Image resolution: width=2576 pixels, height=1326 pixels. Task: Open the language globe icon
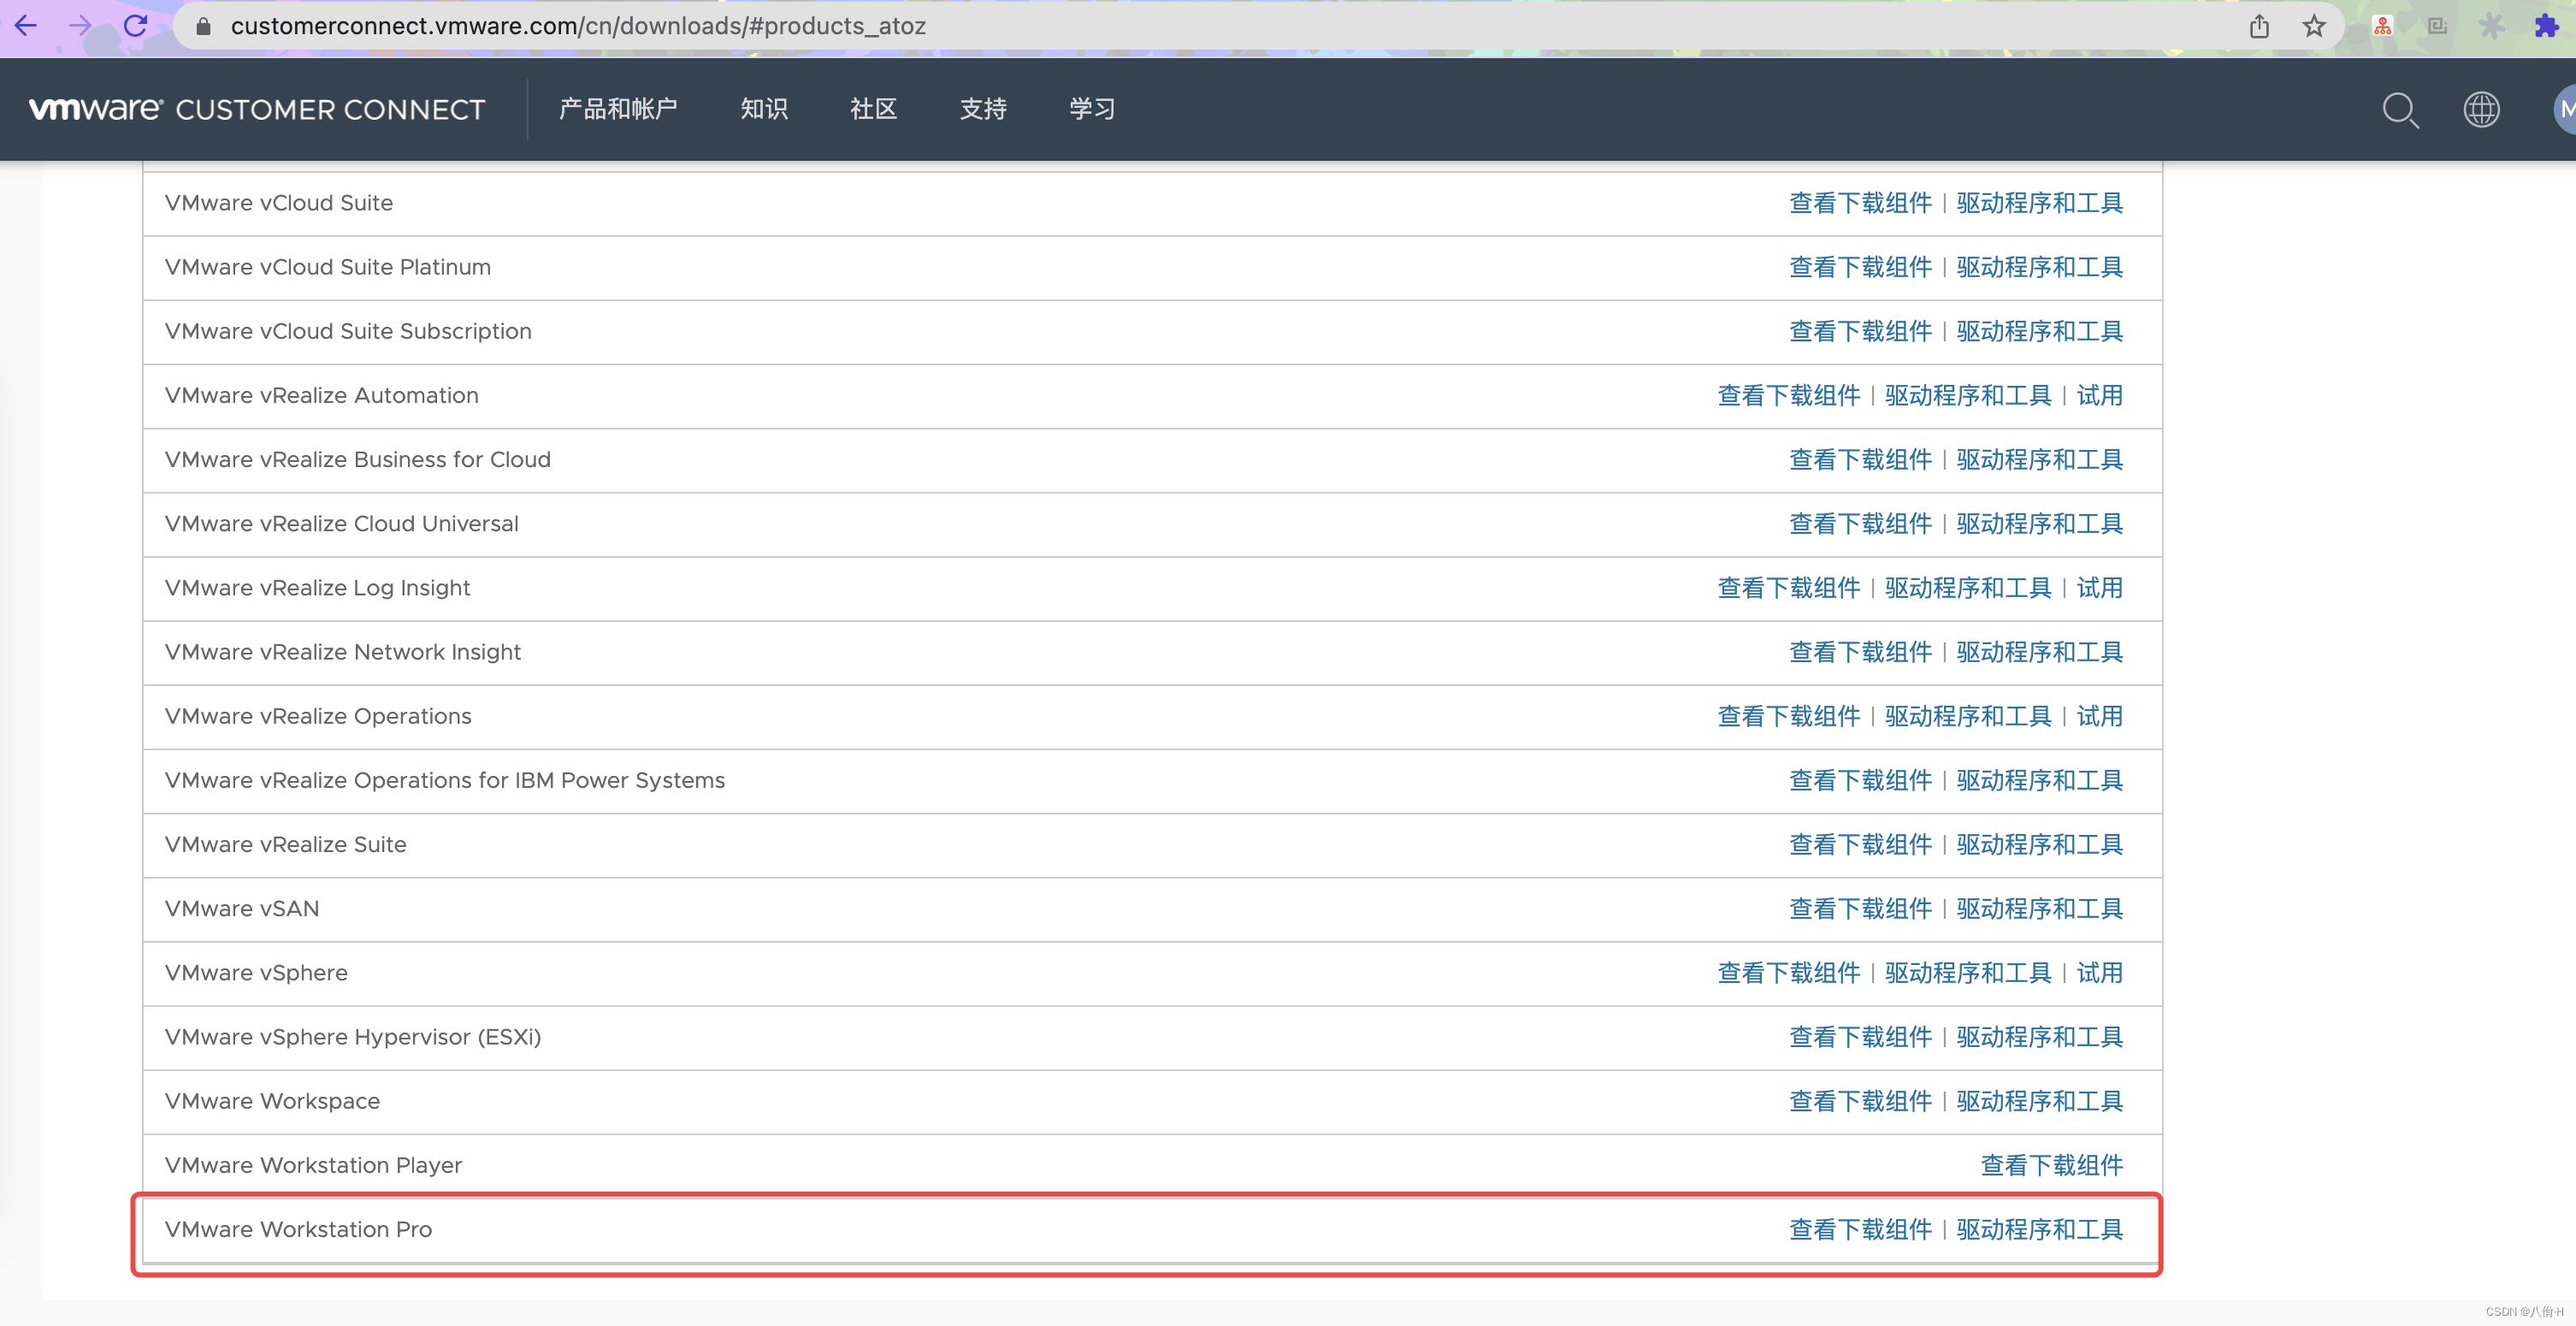(2481, 109)
